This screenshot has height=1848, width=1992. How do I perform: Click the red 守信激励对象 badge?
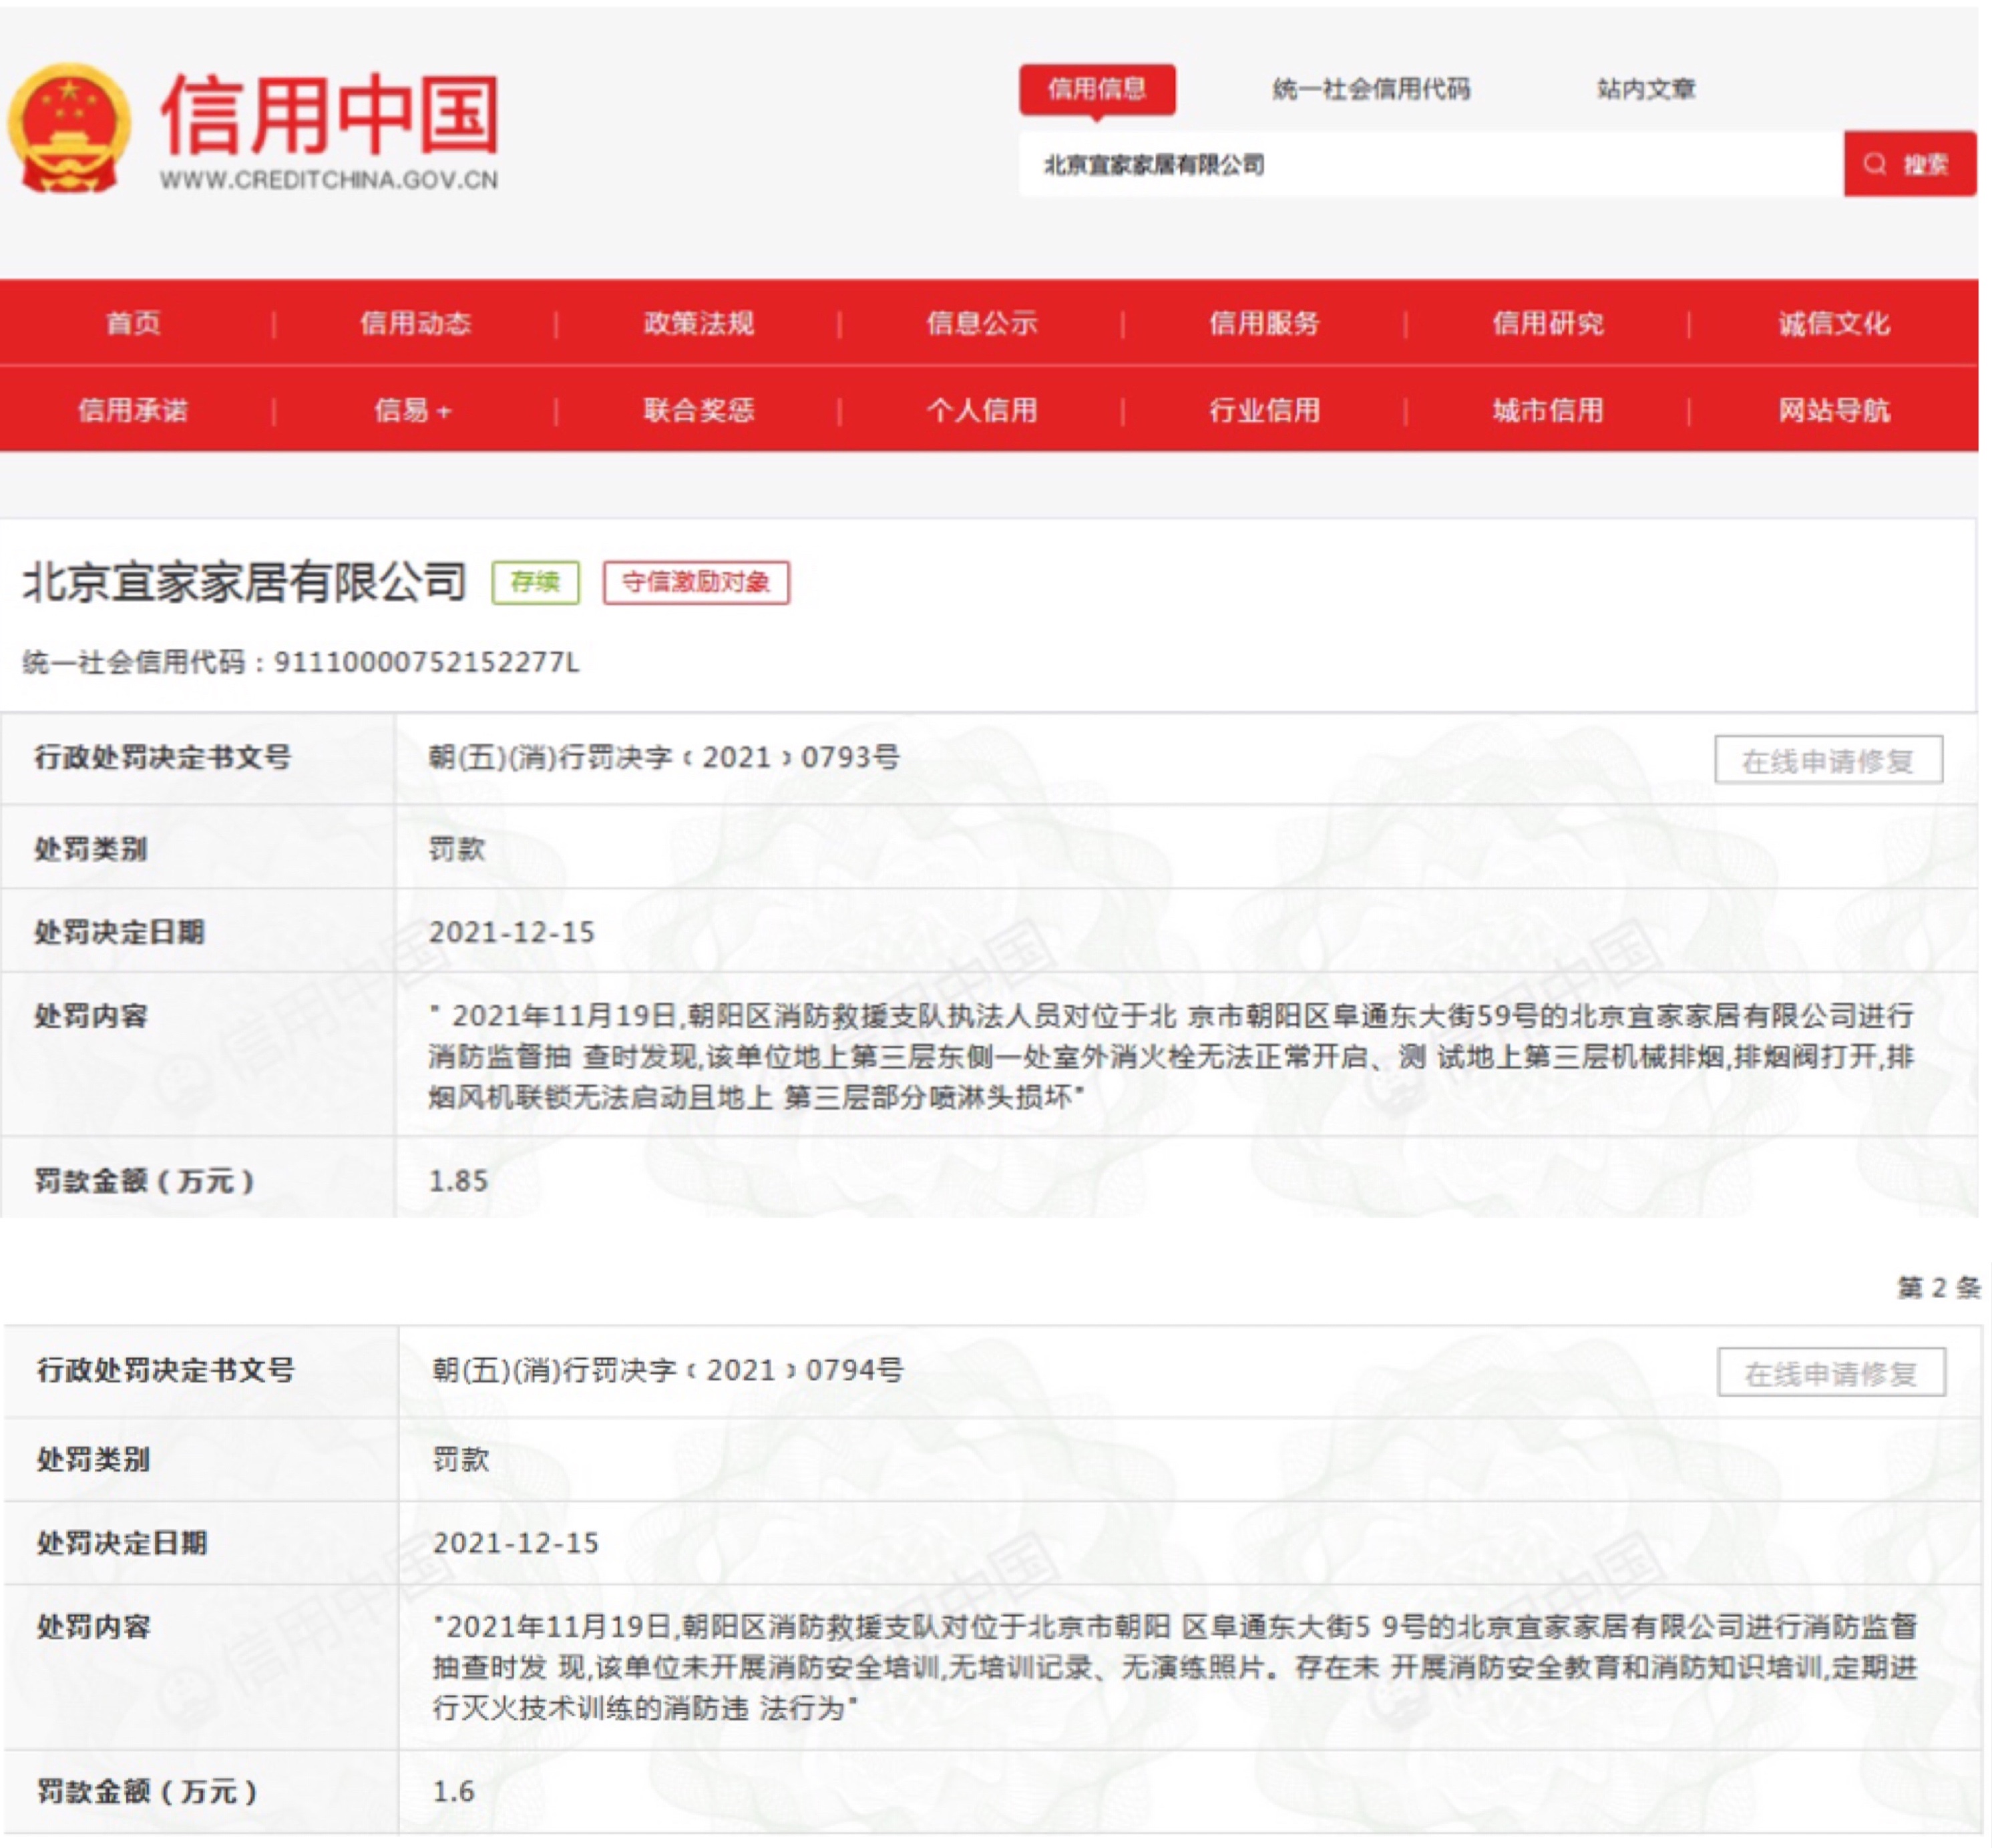[x=696, y=582]
